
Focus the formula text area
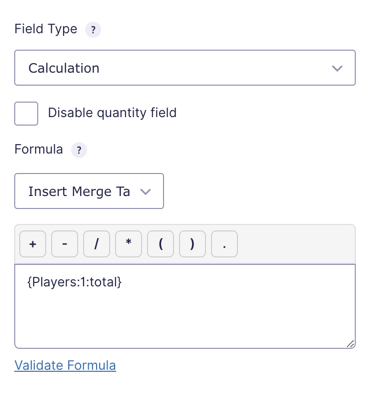coord(185,306)
